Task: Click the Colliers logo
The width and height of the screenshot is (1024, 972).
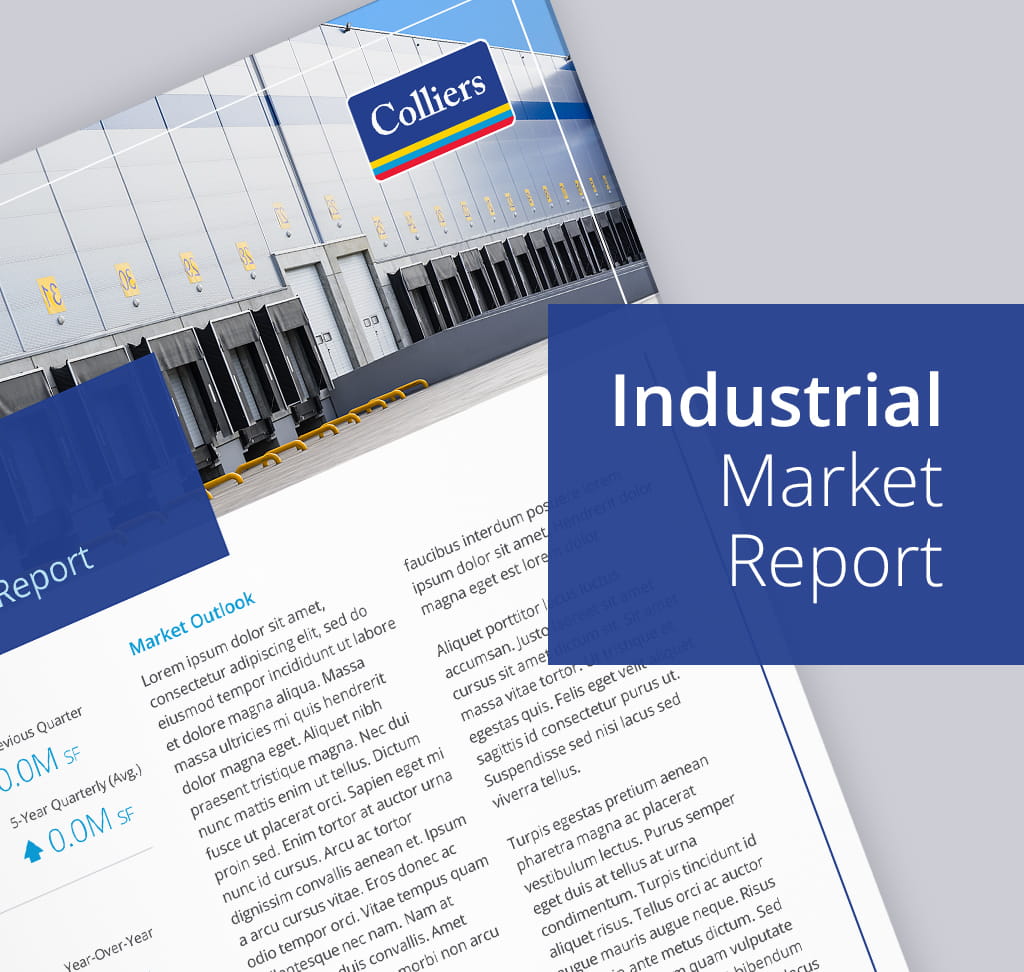Action: (430, 110)
